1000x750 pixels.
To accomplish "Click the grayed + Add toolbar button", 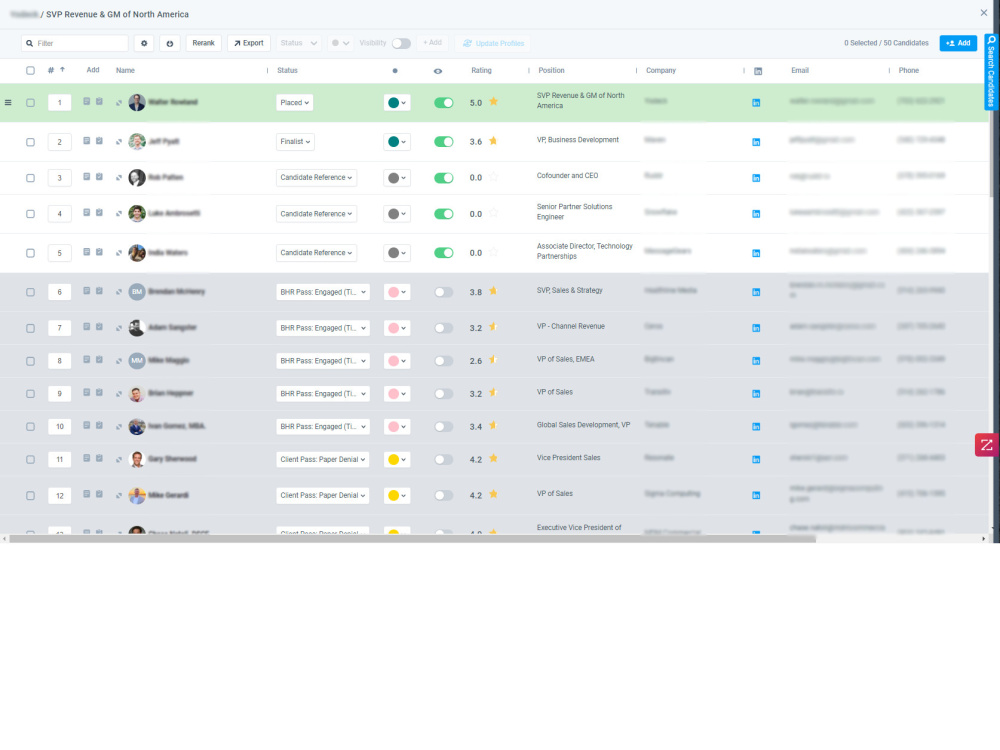I will [432, 43].
